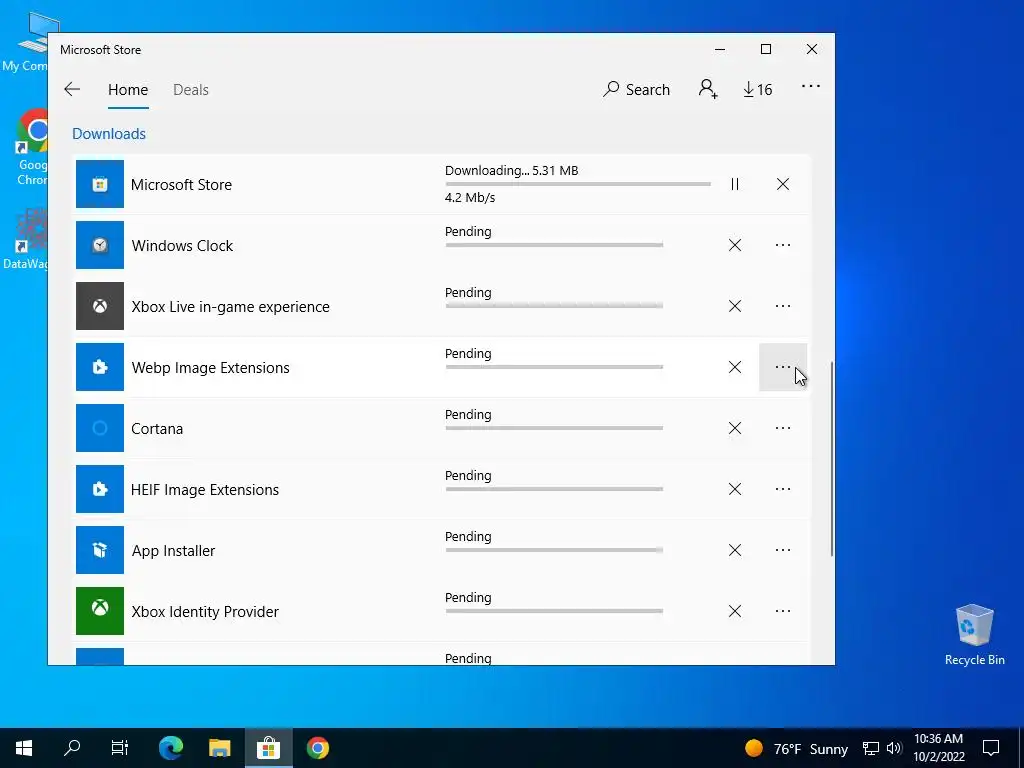
Task: Click the Cortana app icon
Action: (x=100, y=428)
